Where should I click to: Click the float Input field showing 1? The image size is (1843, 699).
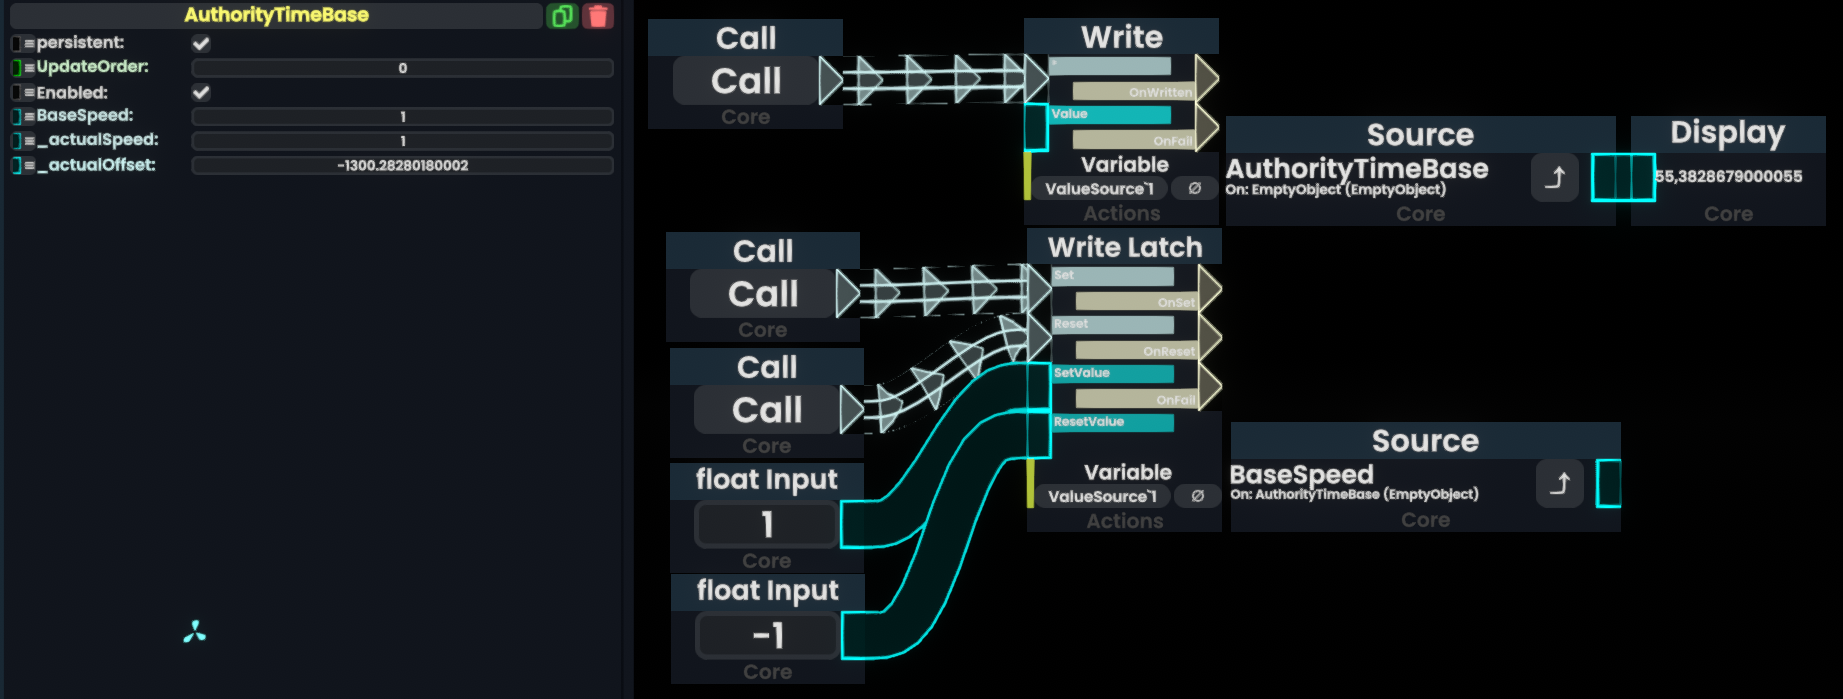766,525
